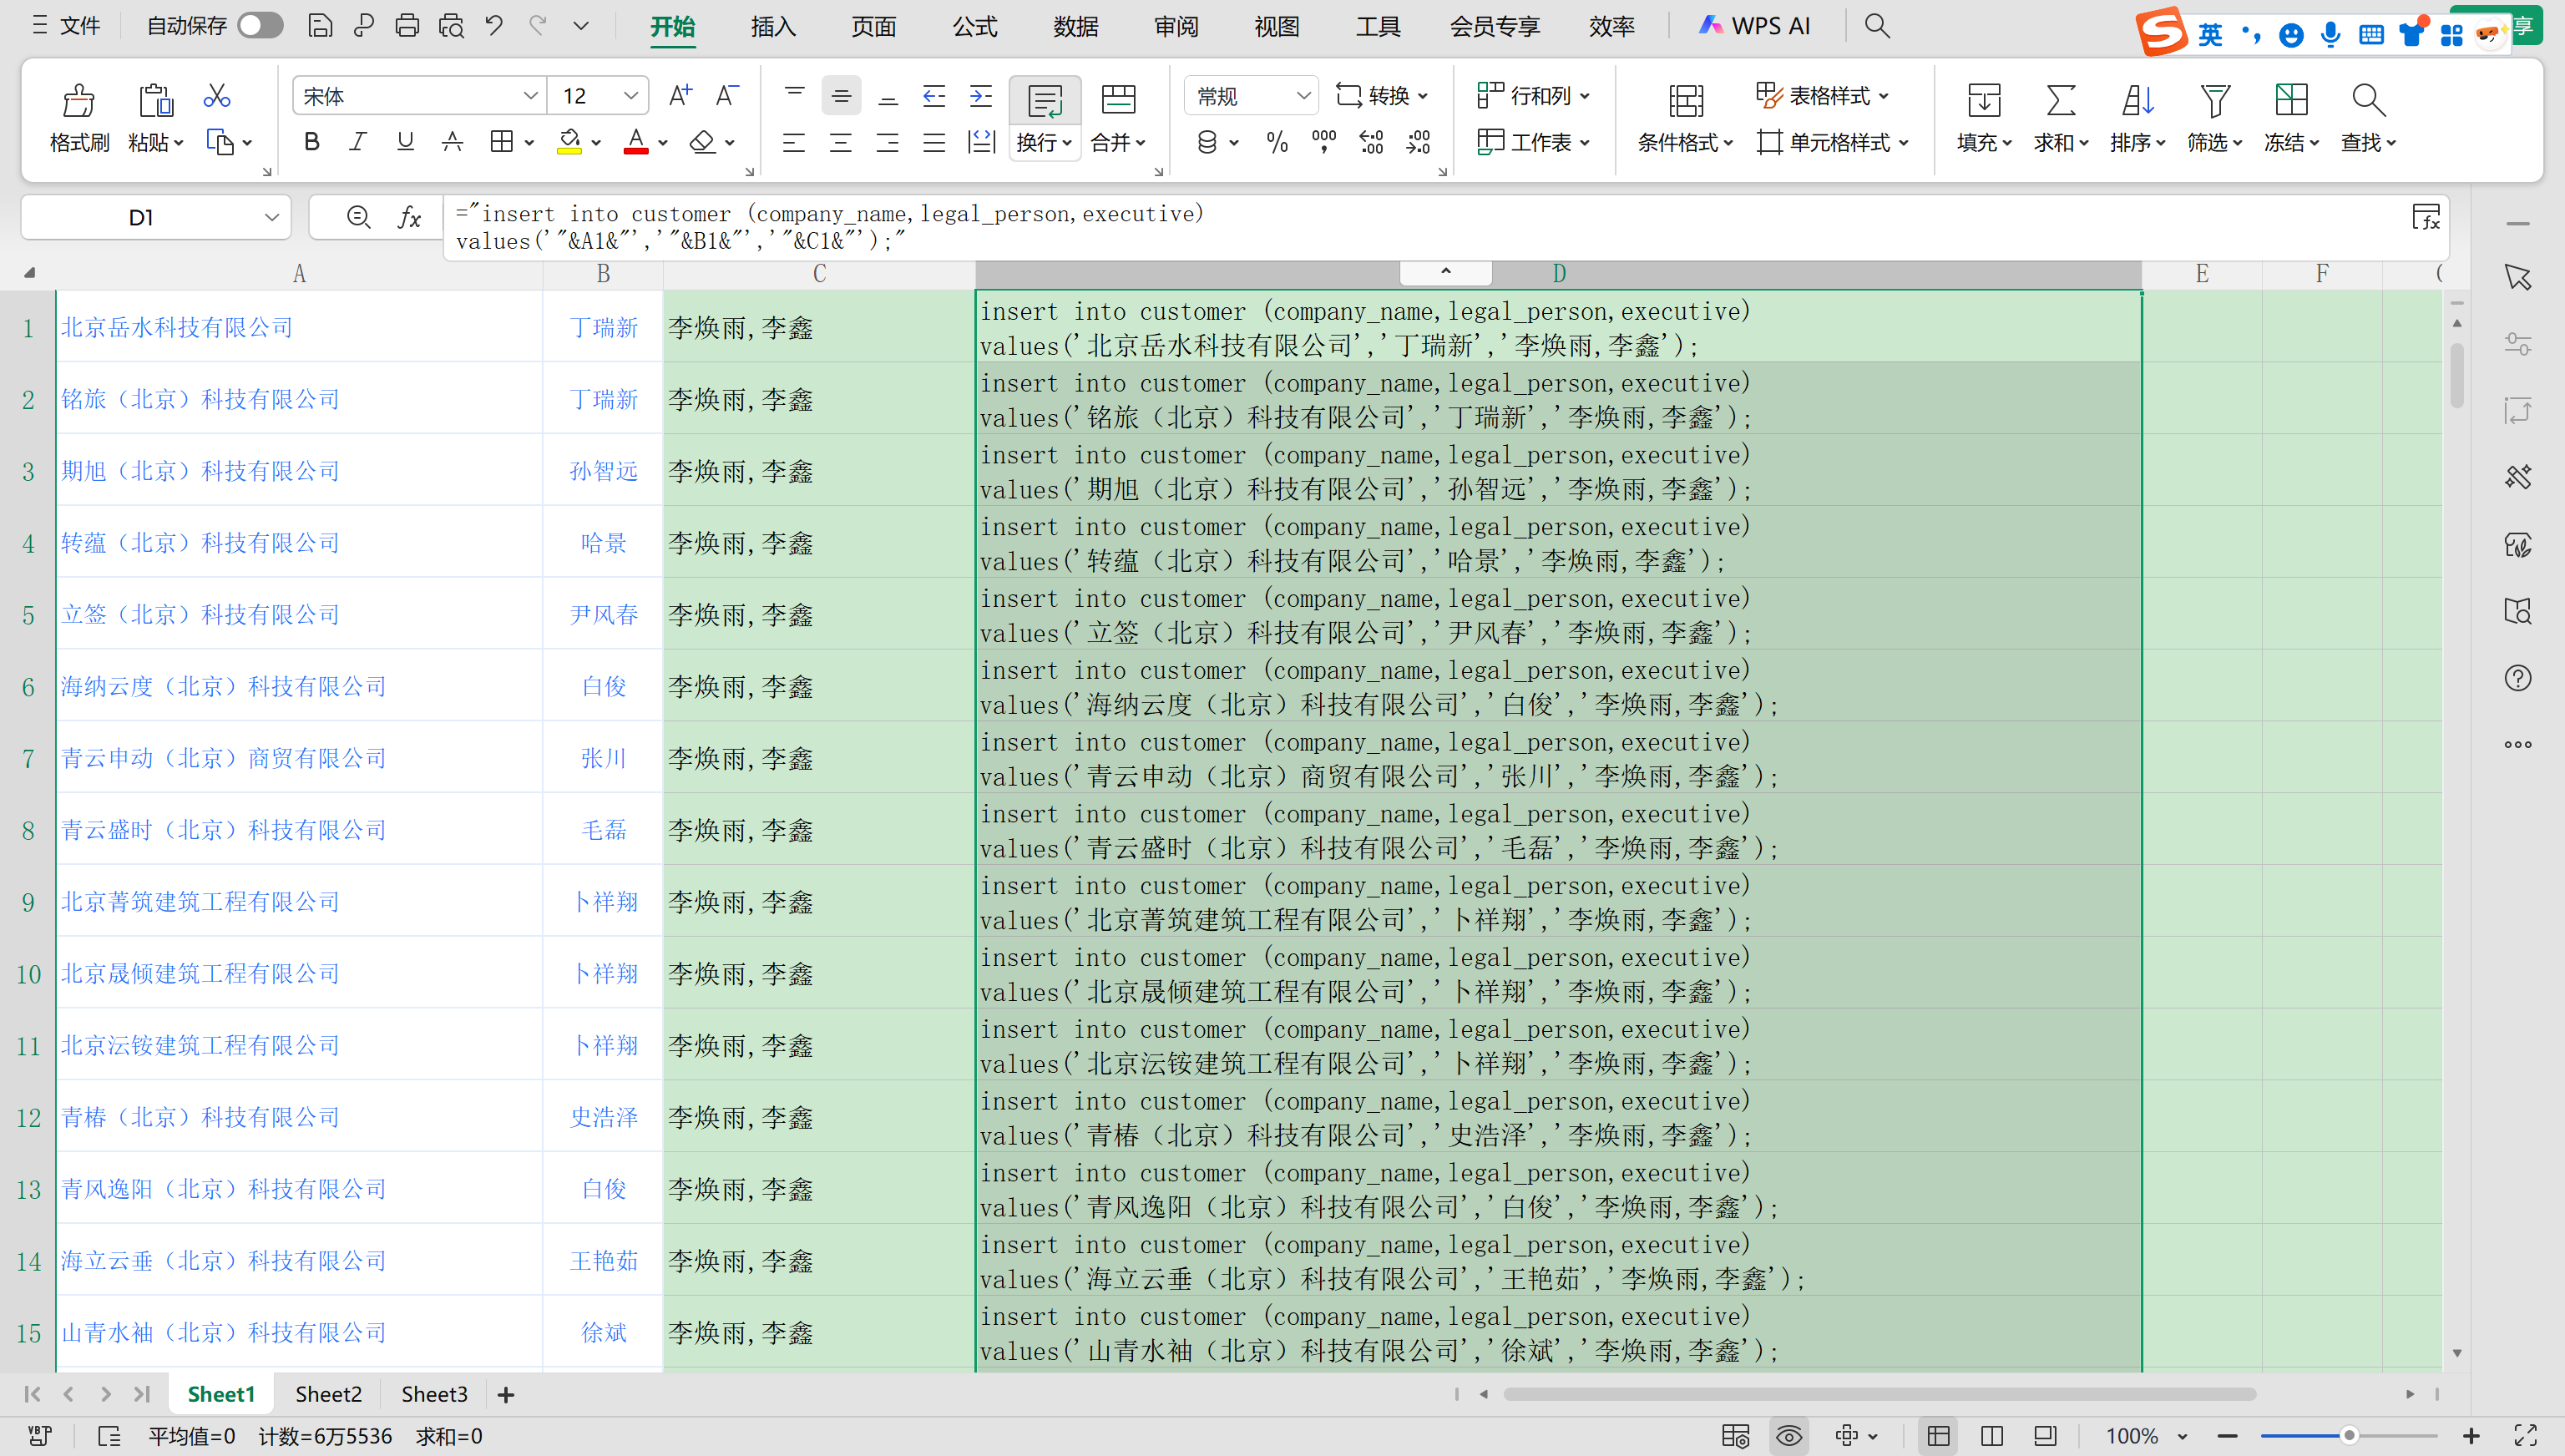Toggle Wrap Text (换行) button
The width and height of the screenshot is (2565, 1456).
(x=1045, y=117)
